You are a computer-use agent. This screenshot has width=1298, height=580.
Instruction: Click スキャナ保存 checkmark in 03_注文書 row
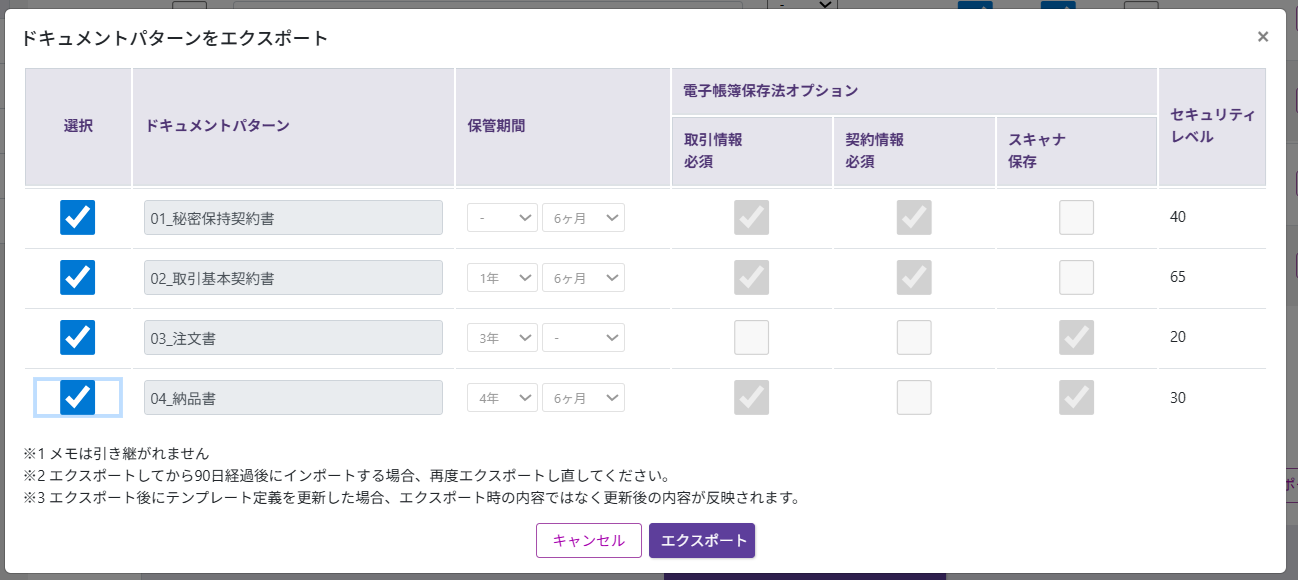coord(1076,337)
